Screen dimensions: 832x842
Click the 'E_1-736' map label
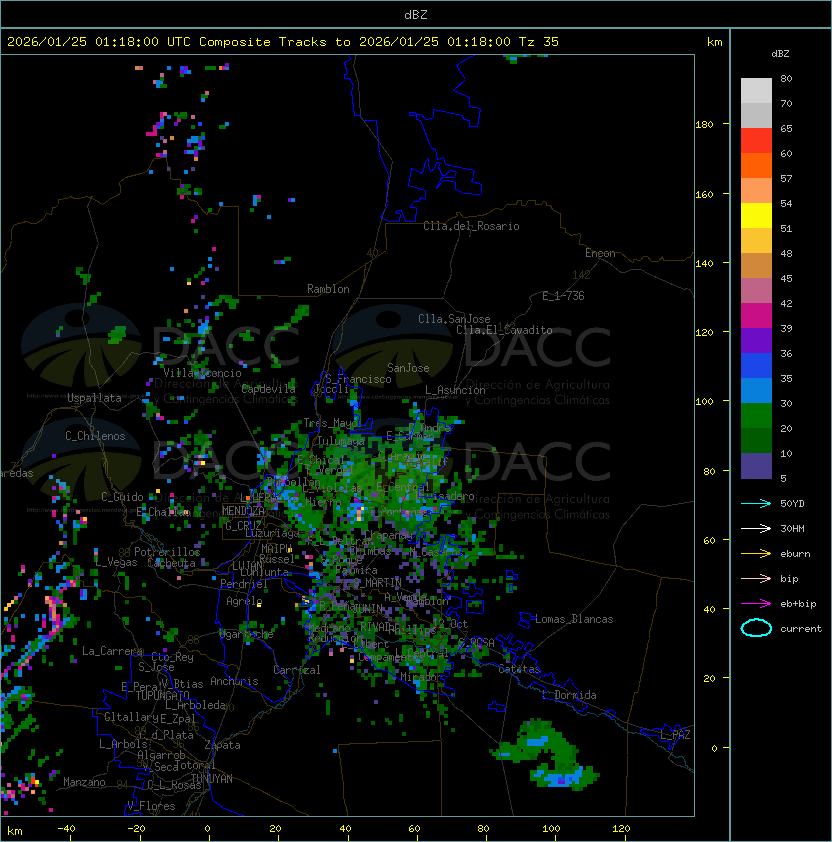coord(563,296)
